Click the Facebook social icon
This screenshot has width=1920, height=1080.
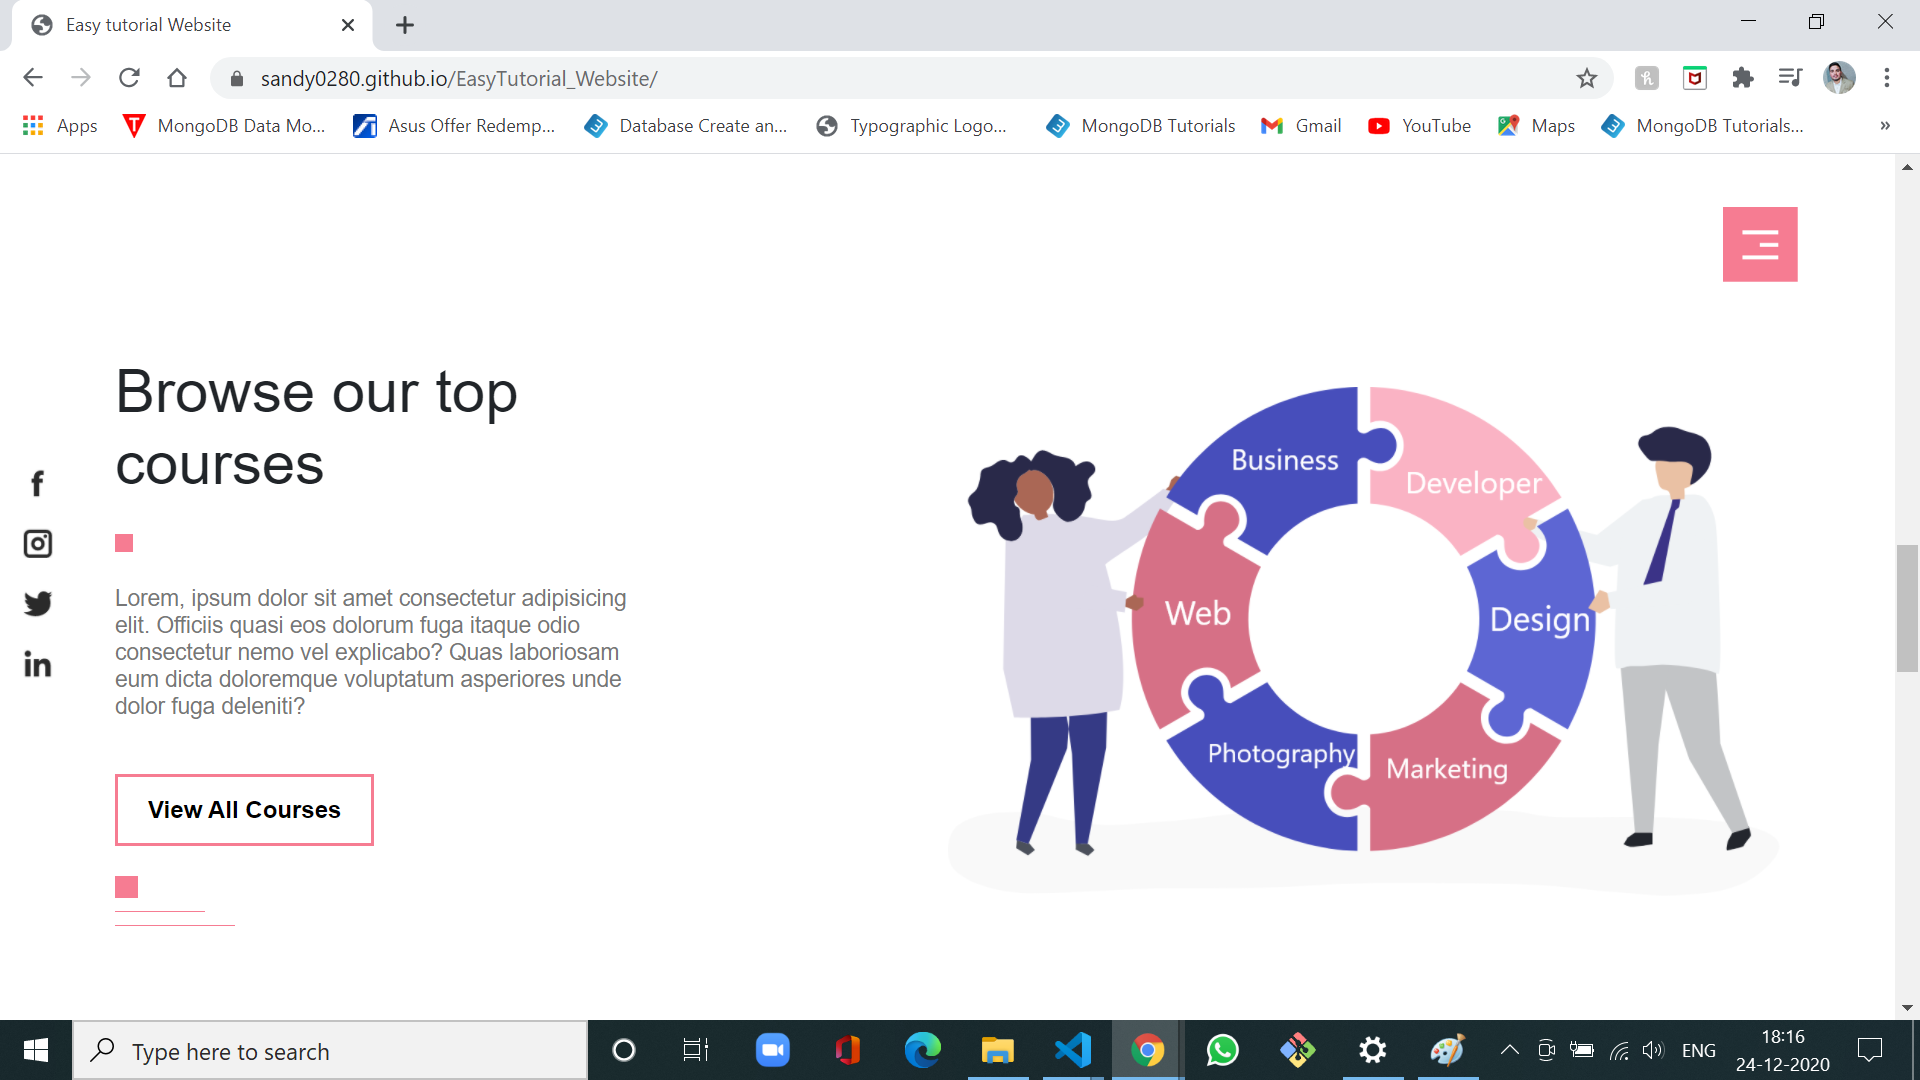coord(37,484)
